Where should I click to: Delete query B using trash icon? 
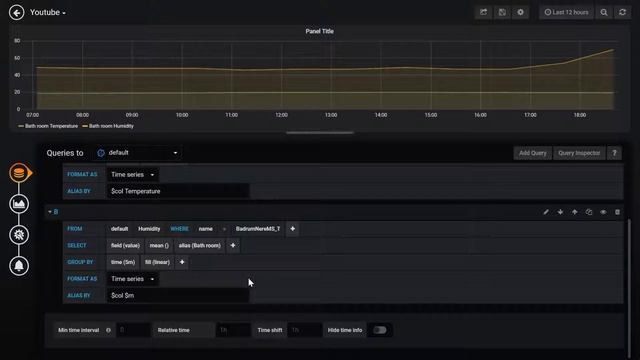coord(617,212)
